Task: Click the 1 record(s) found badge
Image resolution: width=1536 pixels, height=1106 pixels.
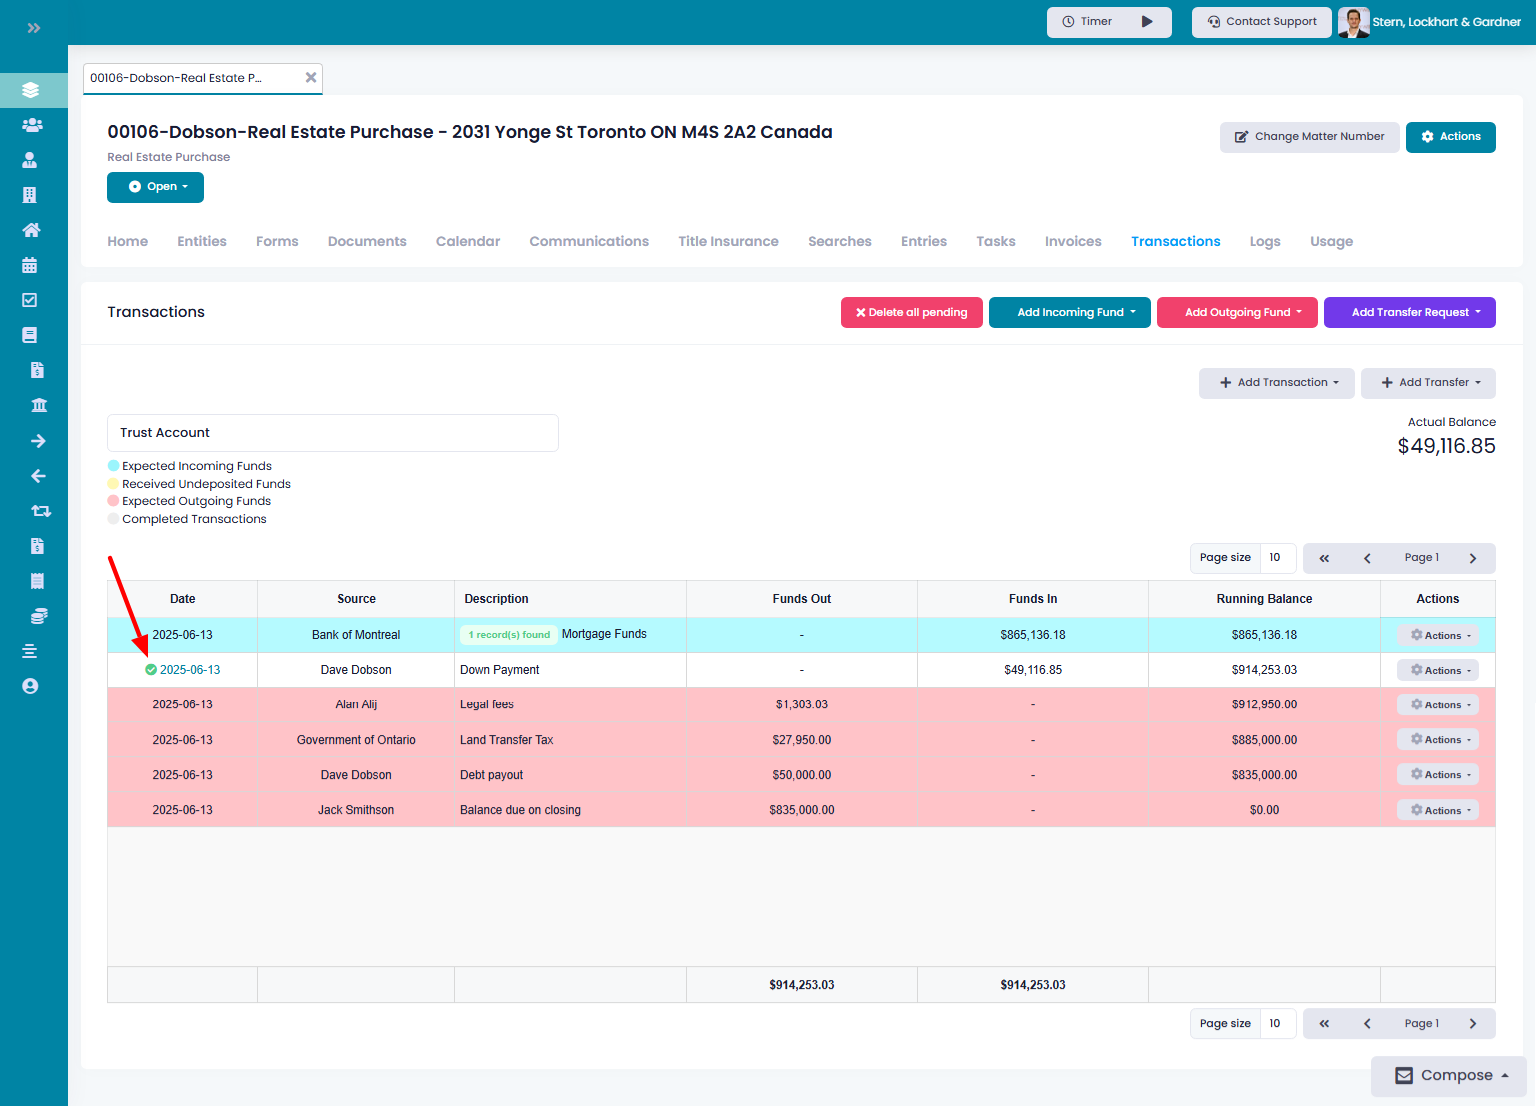Action: (x=509, y=635)
